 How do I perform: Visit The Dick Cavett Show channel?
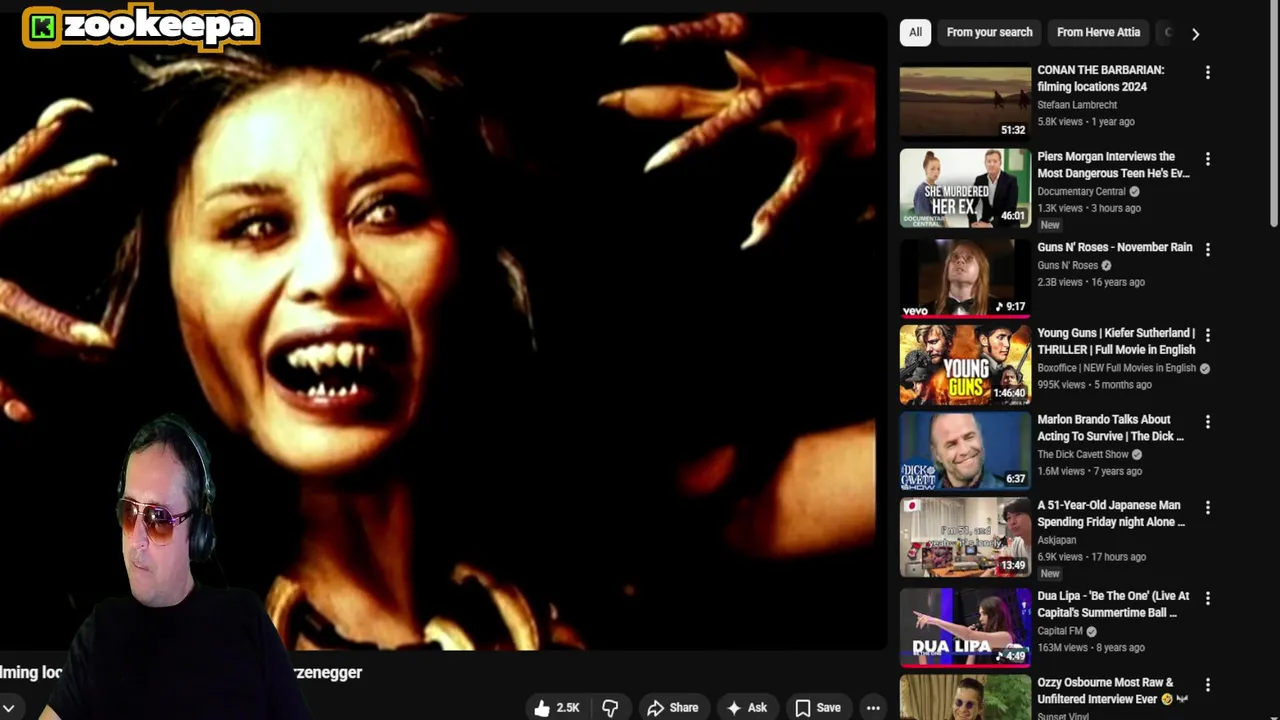[x=1084, y=455]
